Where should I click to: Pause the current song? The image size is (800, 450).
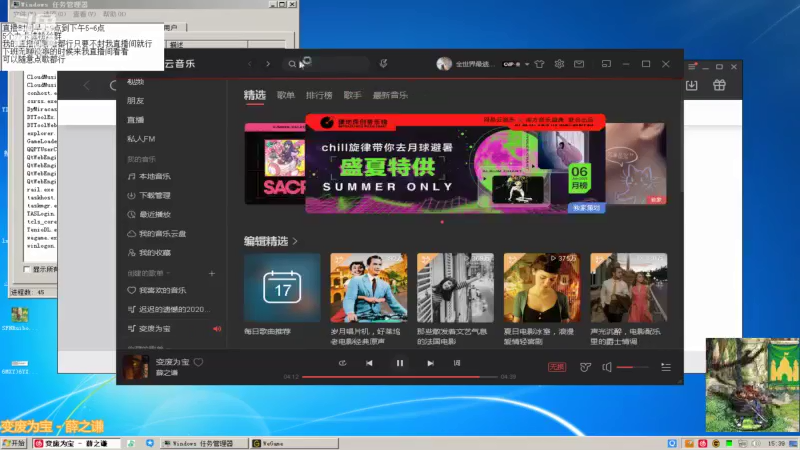[399, 363]
